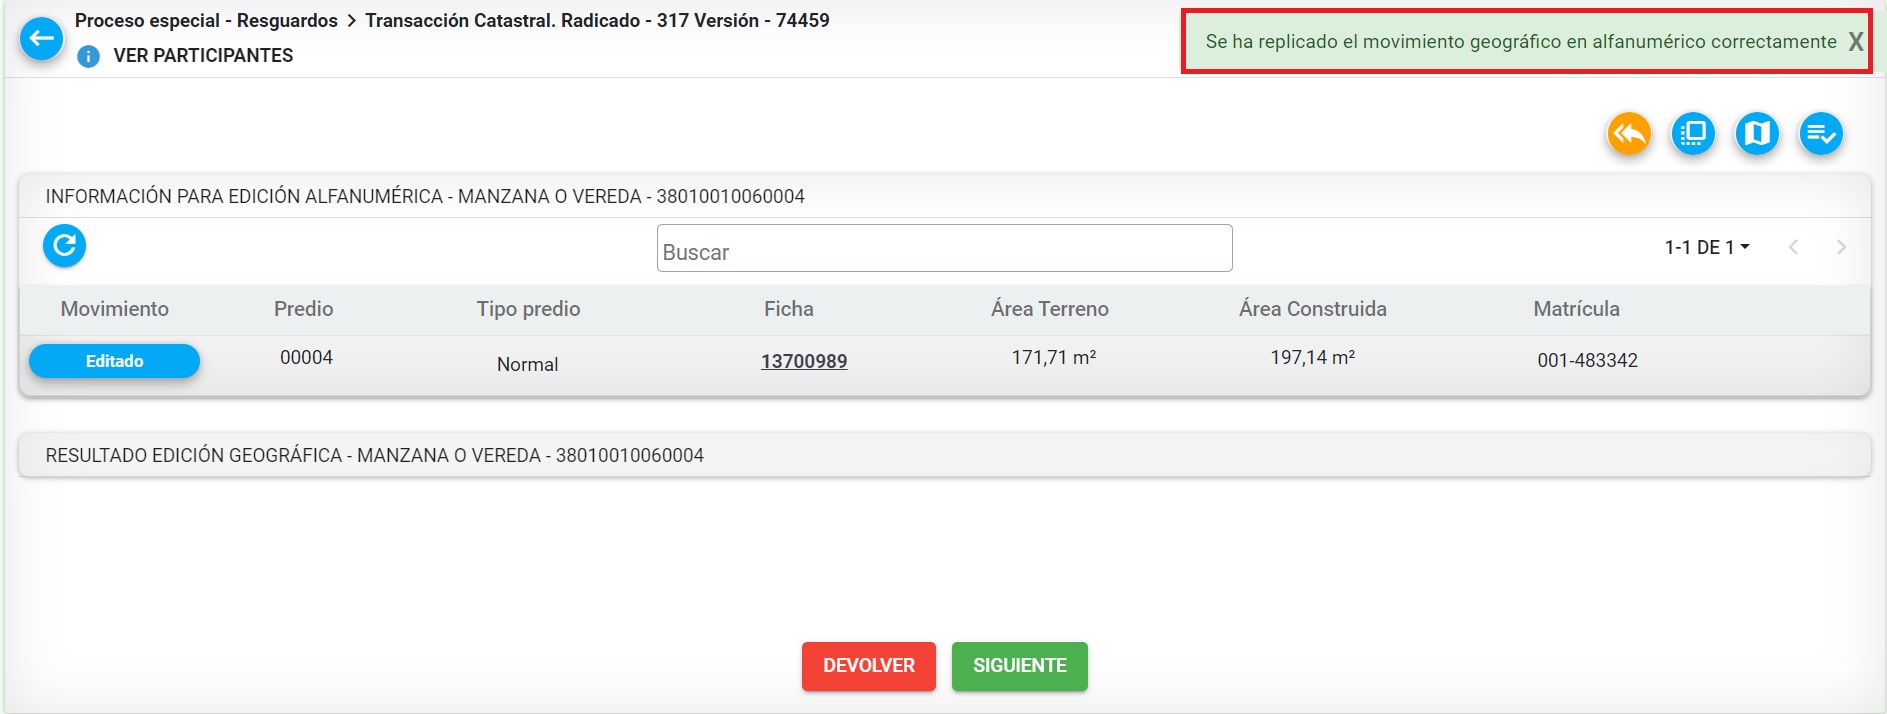Click the Ficha column header
This screenshot has width=1887, height=714.
click(x=789, y=309)
